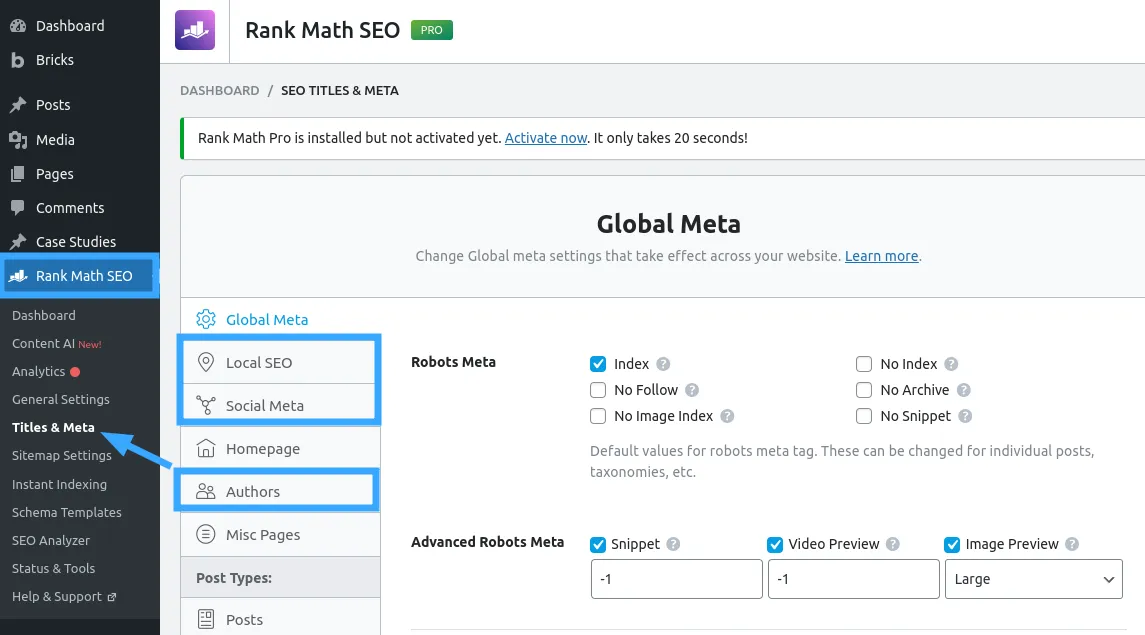Click help icon next to No Archive
This screenshot has height=635, width=1145.
[x=963, y=390]
